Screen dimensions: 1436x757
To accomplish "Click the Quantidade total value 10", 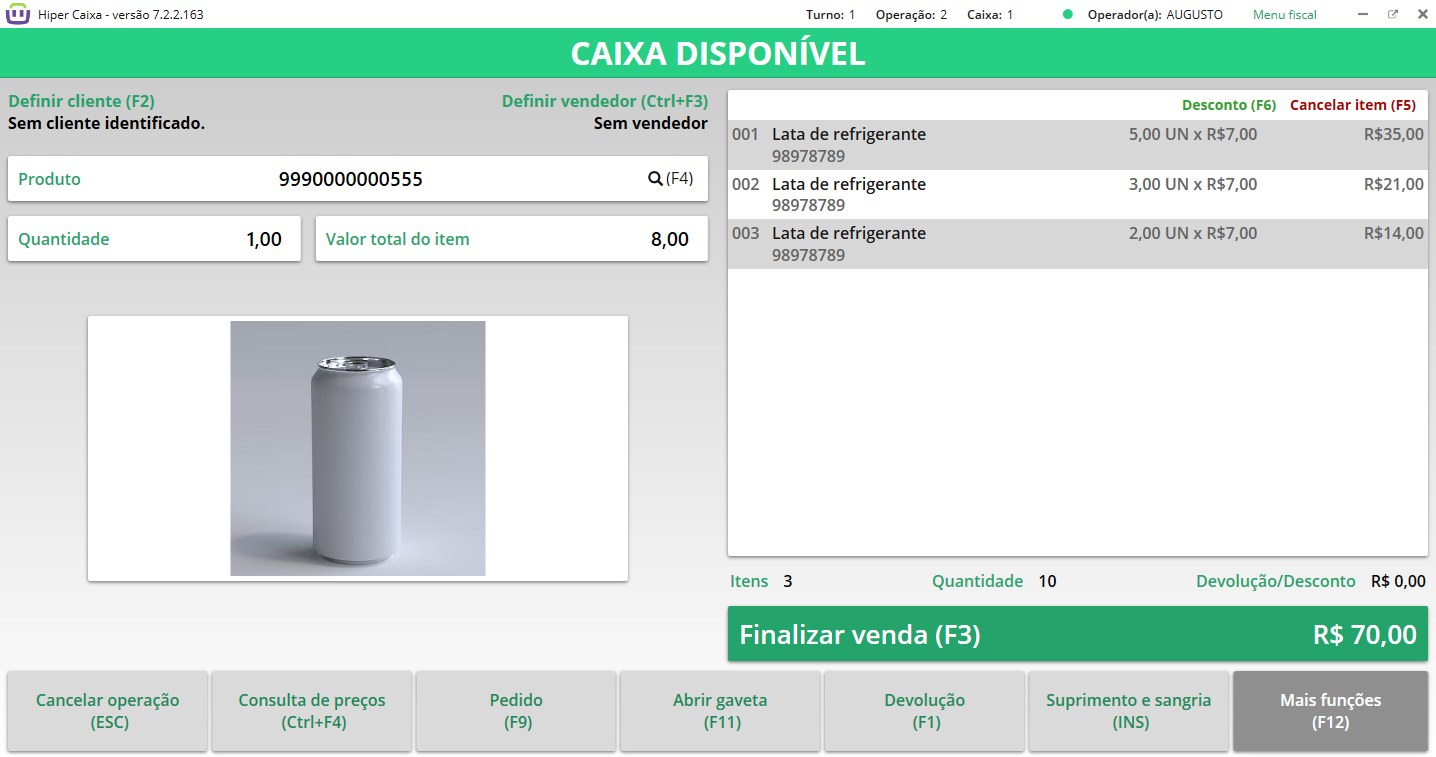I will pyautogui.click(x=1047, y=581).
